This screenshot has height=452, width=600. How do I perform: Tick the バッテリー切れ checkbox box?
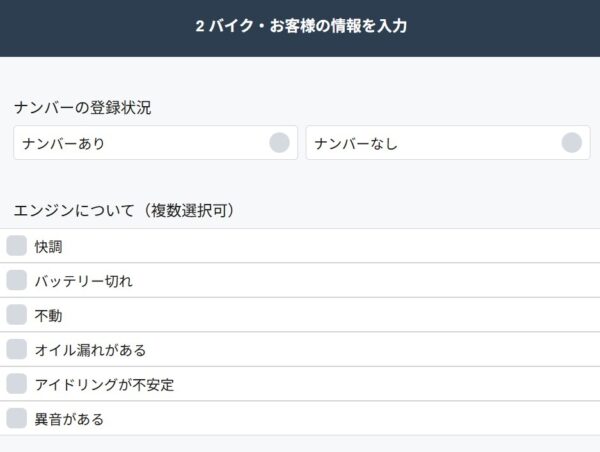(x=17, y=281)
